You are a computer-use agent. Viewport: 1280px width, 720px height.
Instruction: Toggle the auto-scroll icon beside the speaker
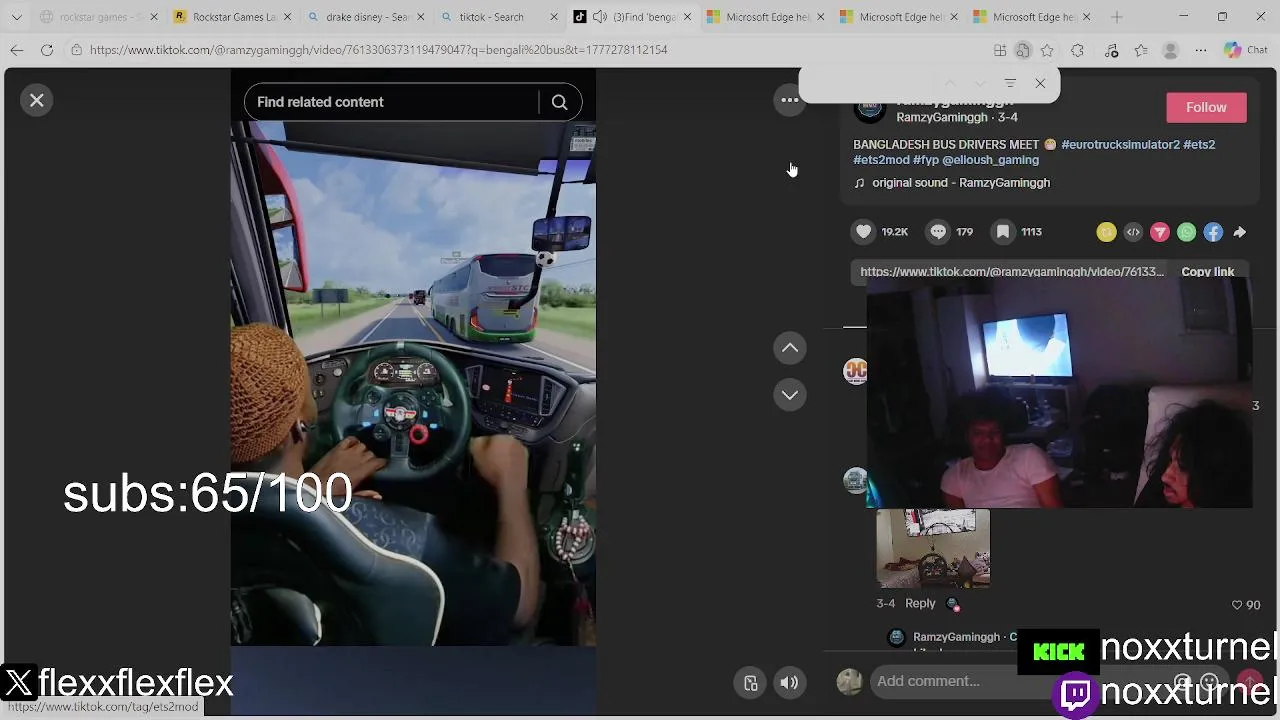(750, 683)
